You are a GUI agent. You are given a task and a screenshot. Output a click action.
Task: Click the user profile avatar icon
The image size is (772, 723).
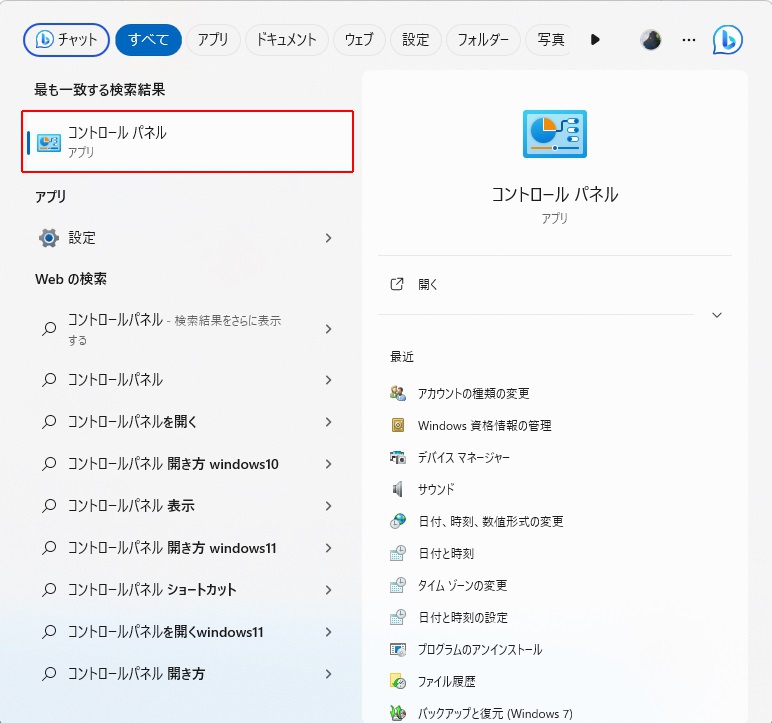651,40
